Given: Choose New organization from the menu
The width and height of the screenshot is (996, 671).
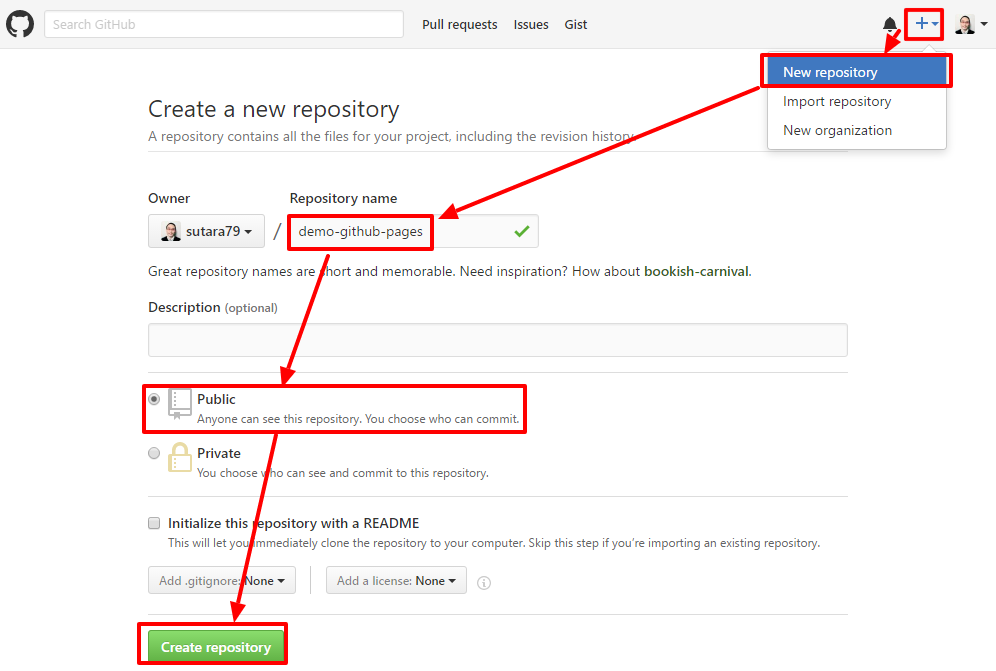Looking at the screenshot, I should [x=856, y=130].
